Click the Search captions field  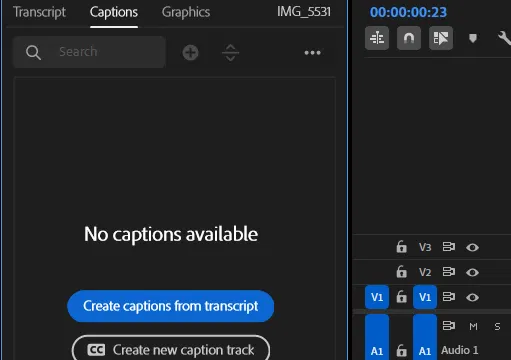point(89,52)
